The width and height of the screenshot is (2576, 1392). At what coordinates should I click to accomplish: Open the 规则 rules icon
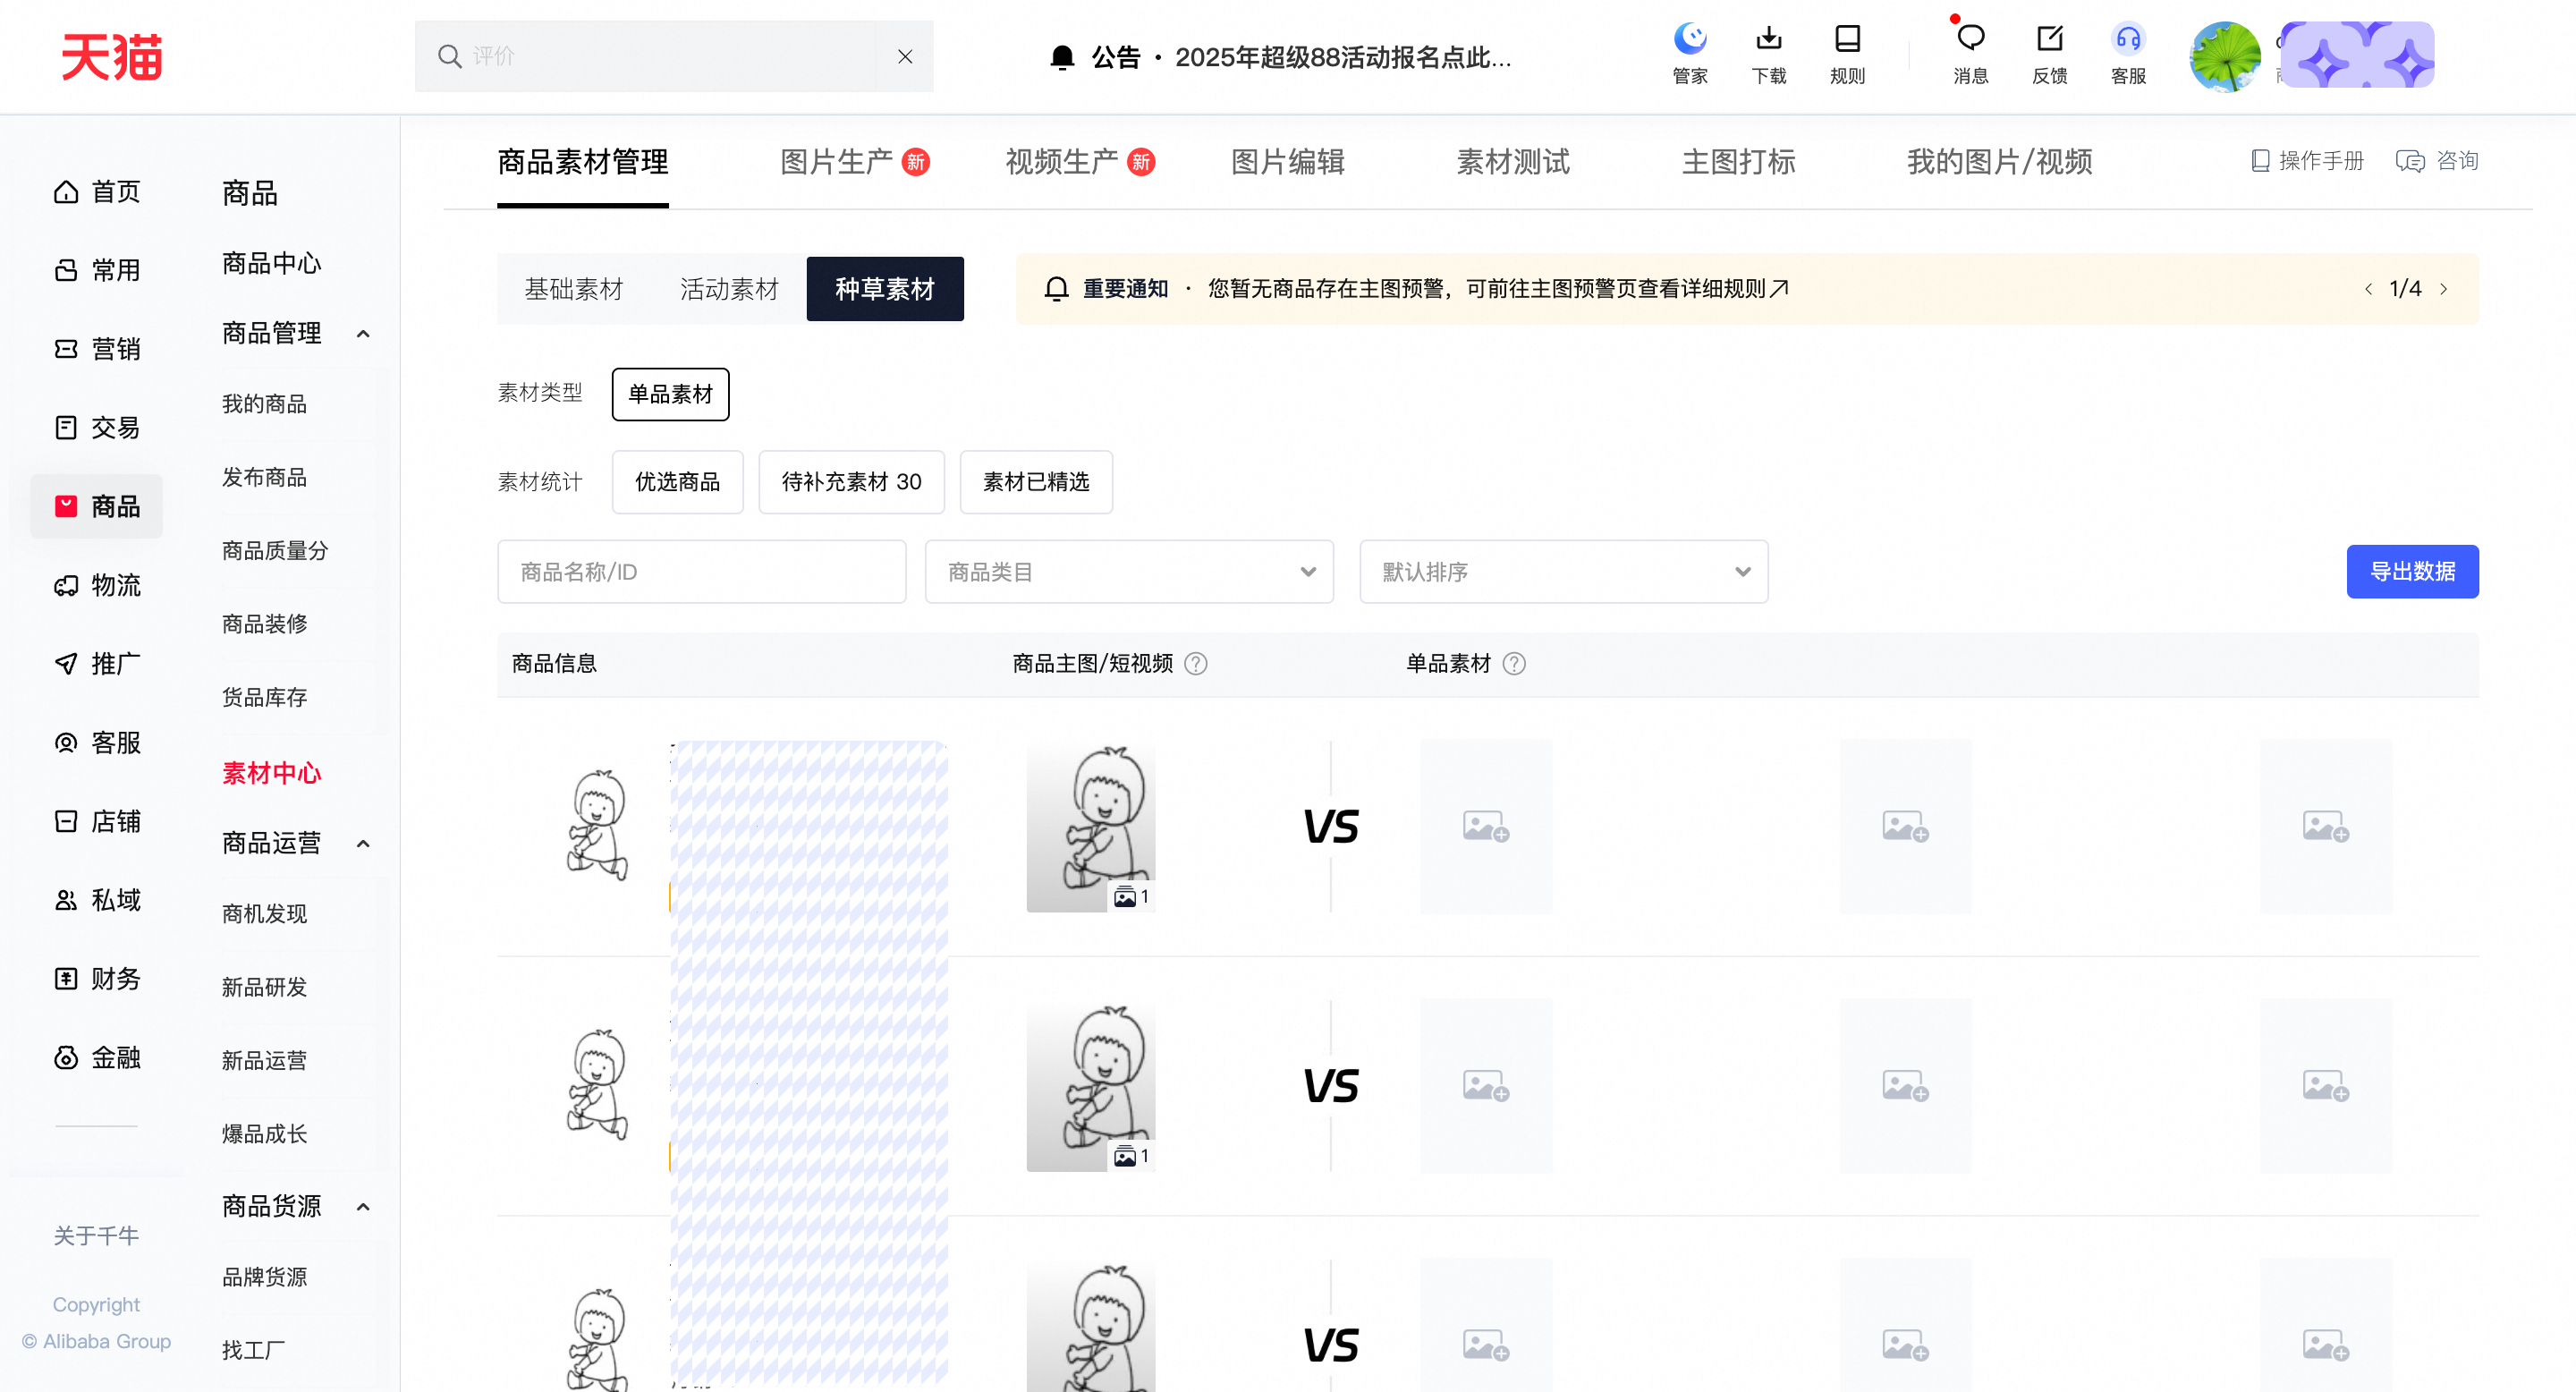click(x=1847, y=54)
